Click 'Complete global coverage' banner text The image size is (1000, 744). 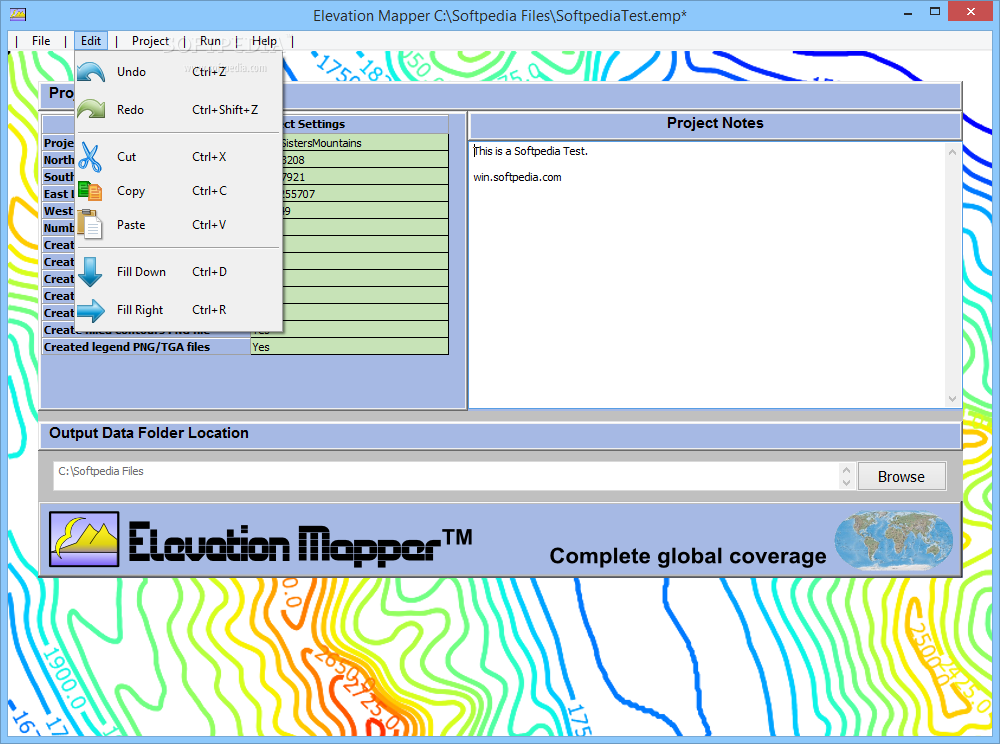pos(688,557)
